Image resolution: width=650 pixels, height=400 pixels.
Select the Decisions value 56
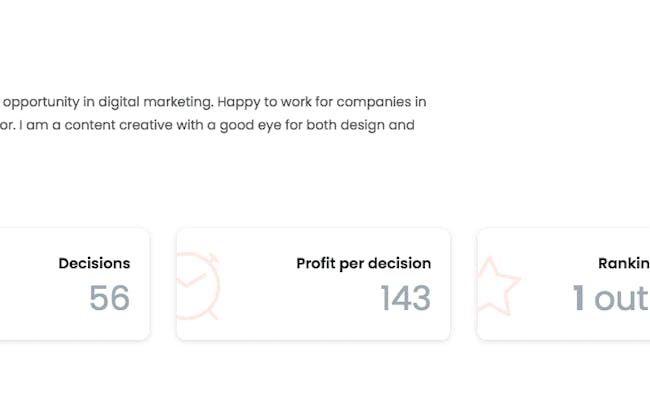[109, 298]
